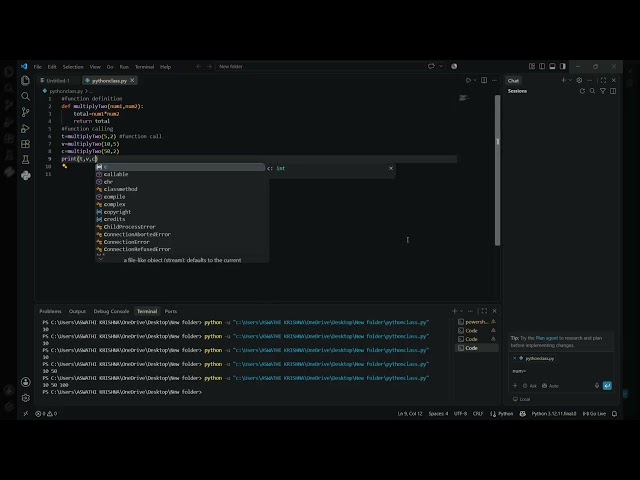Image resolution: width=640 pixels, height=480 pixels.
Task: Toggle the bottom panel layout
Action: [x=552, y=66]
